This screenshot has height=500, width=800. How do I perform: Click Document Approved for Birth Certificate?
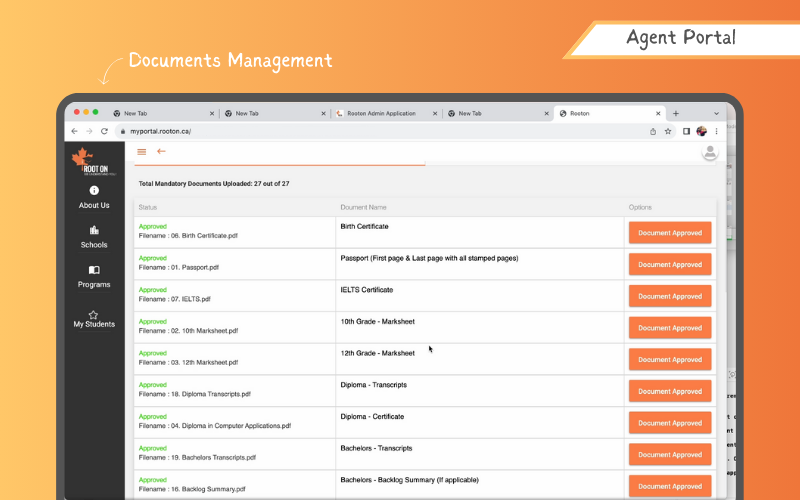(670, 233)
